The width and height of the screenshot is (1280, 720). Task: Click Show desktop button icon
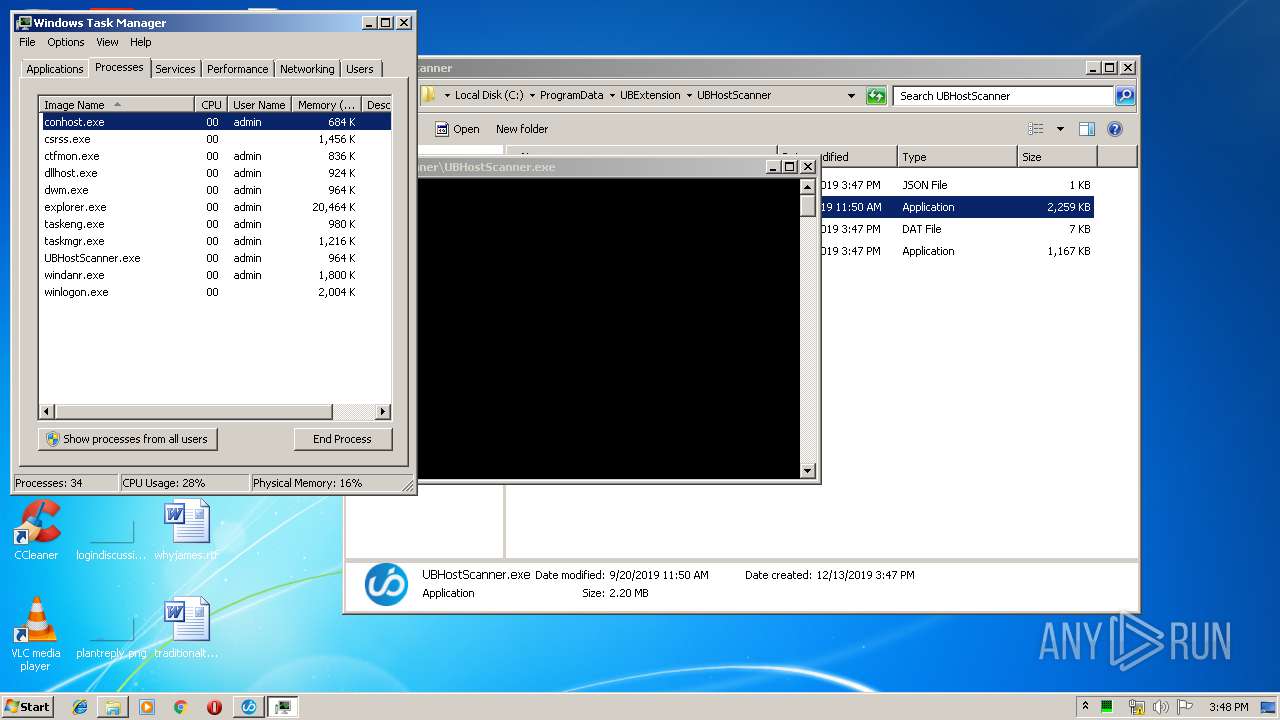pyautogui.click(x=1268, y=707)
